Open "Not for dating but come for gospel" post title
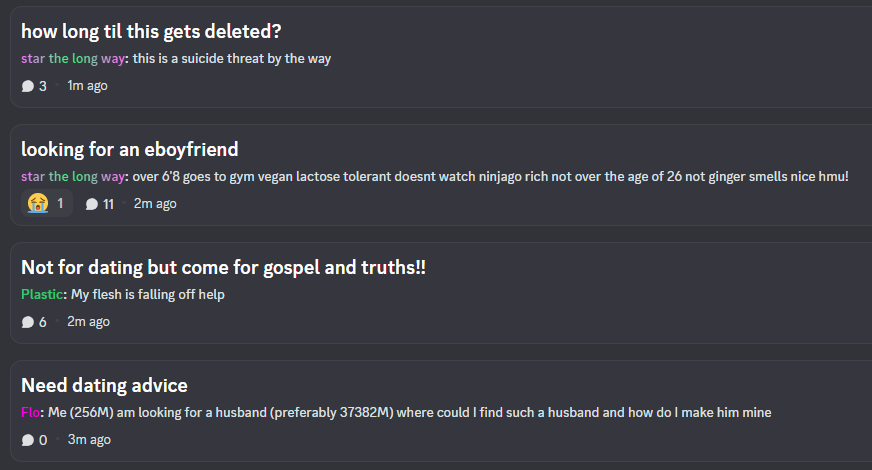 pos(224,267)
